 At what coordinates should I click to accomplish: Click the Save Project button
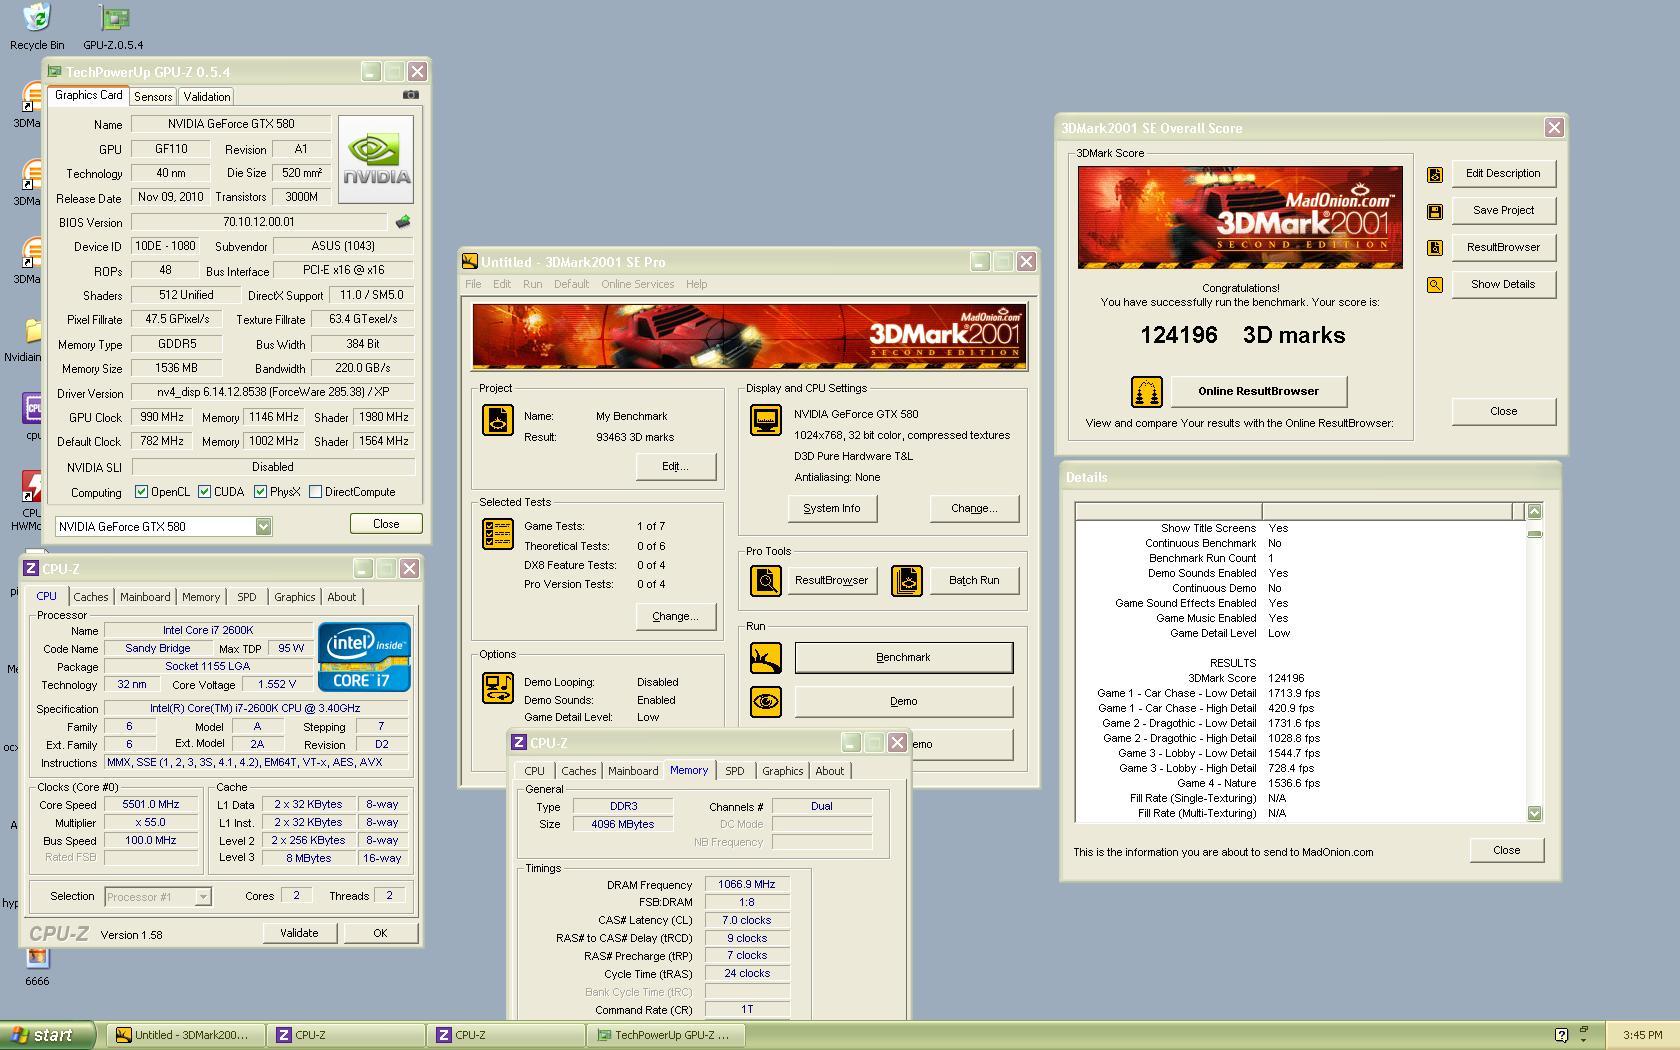(x=1503, y=210)
